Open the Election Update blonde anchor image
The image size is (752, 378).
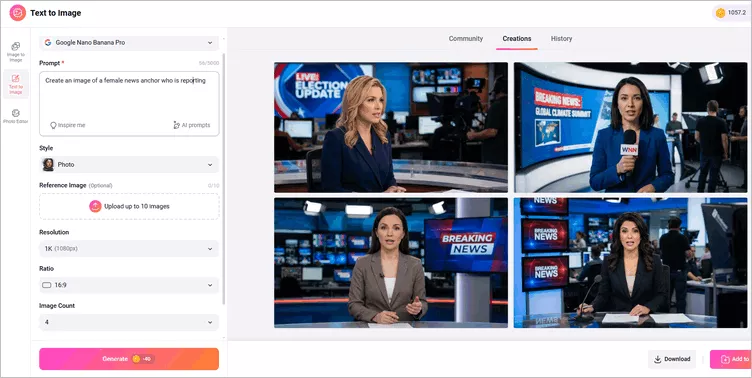(391, 127)
